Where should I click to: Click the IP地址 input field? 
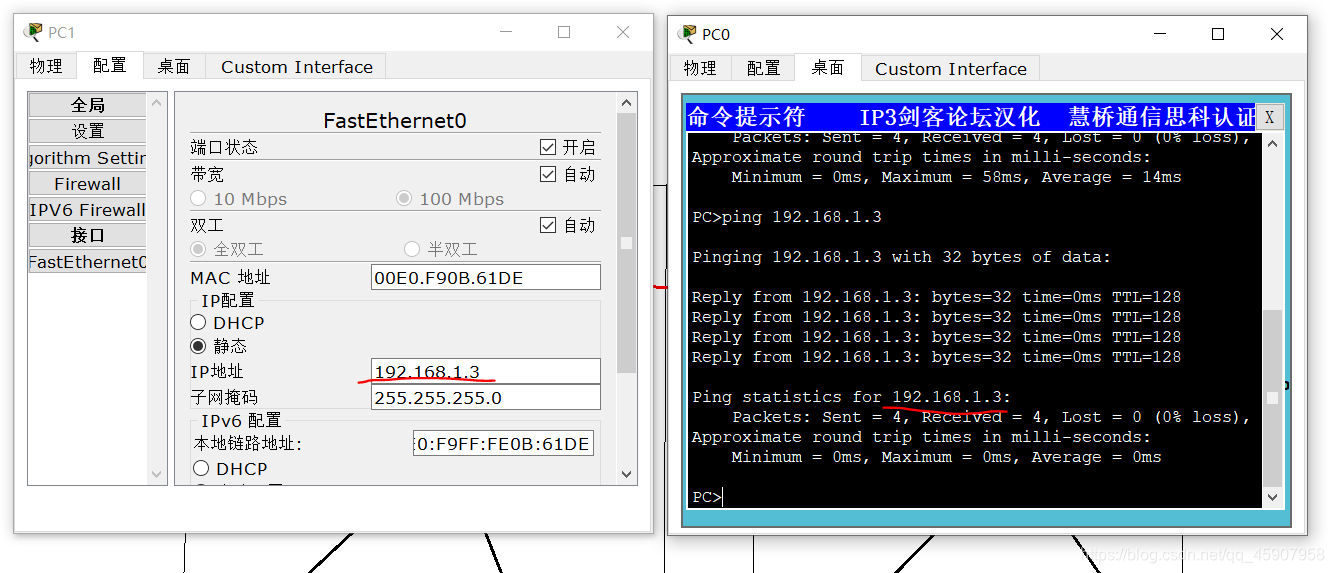tap(486, 372)
